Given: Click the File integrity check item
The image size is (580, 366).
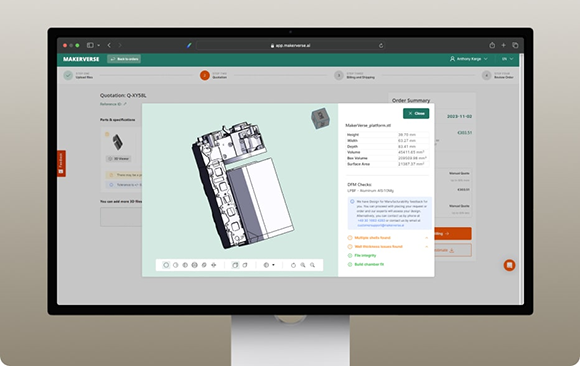Looking at the screenshot, I should pyautogui.click(x=362, y=255).
